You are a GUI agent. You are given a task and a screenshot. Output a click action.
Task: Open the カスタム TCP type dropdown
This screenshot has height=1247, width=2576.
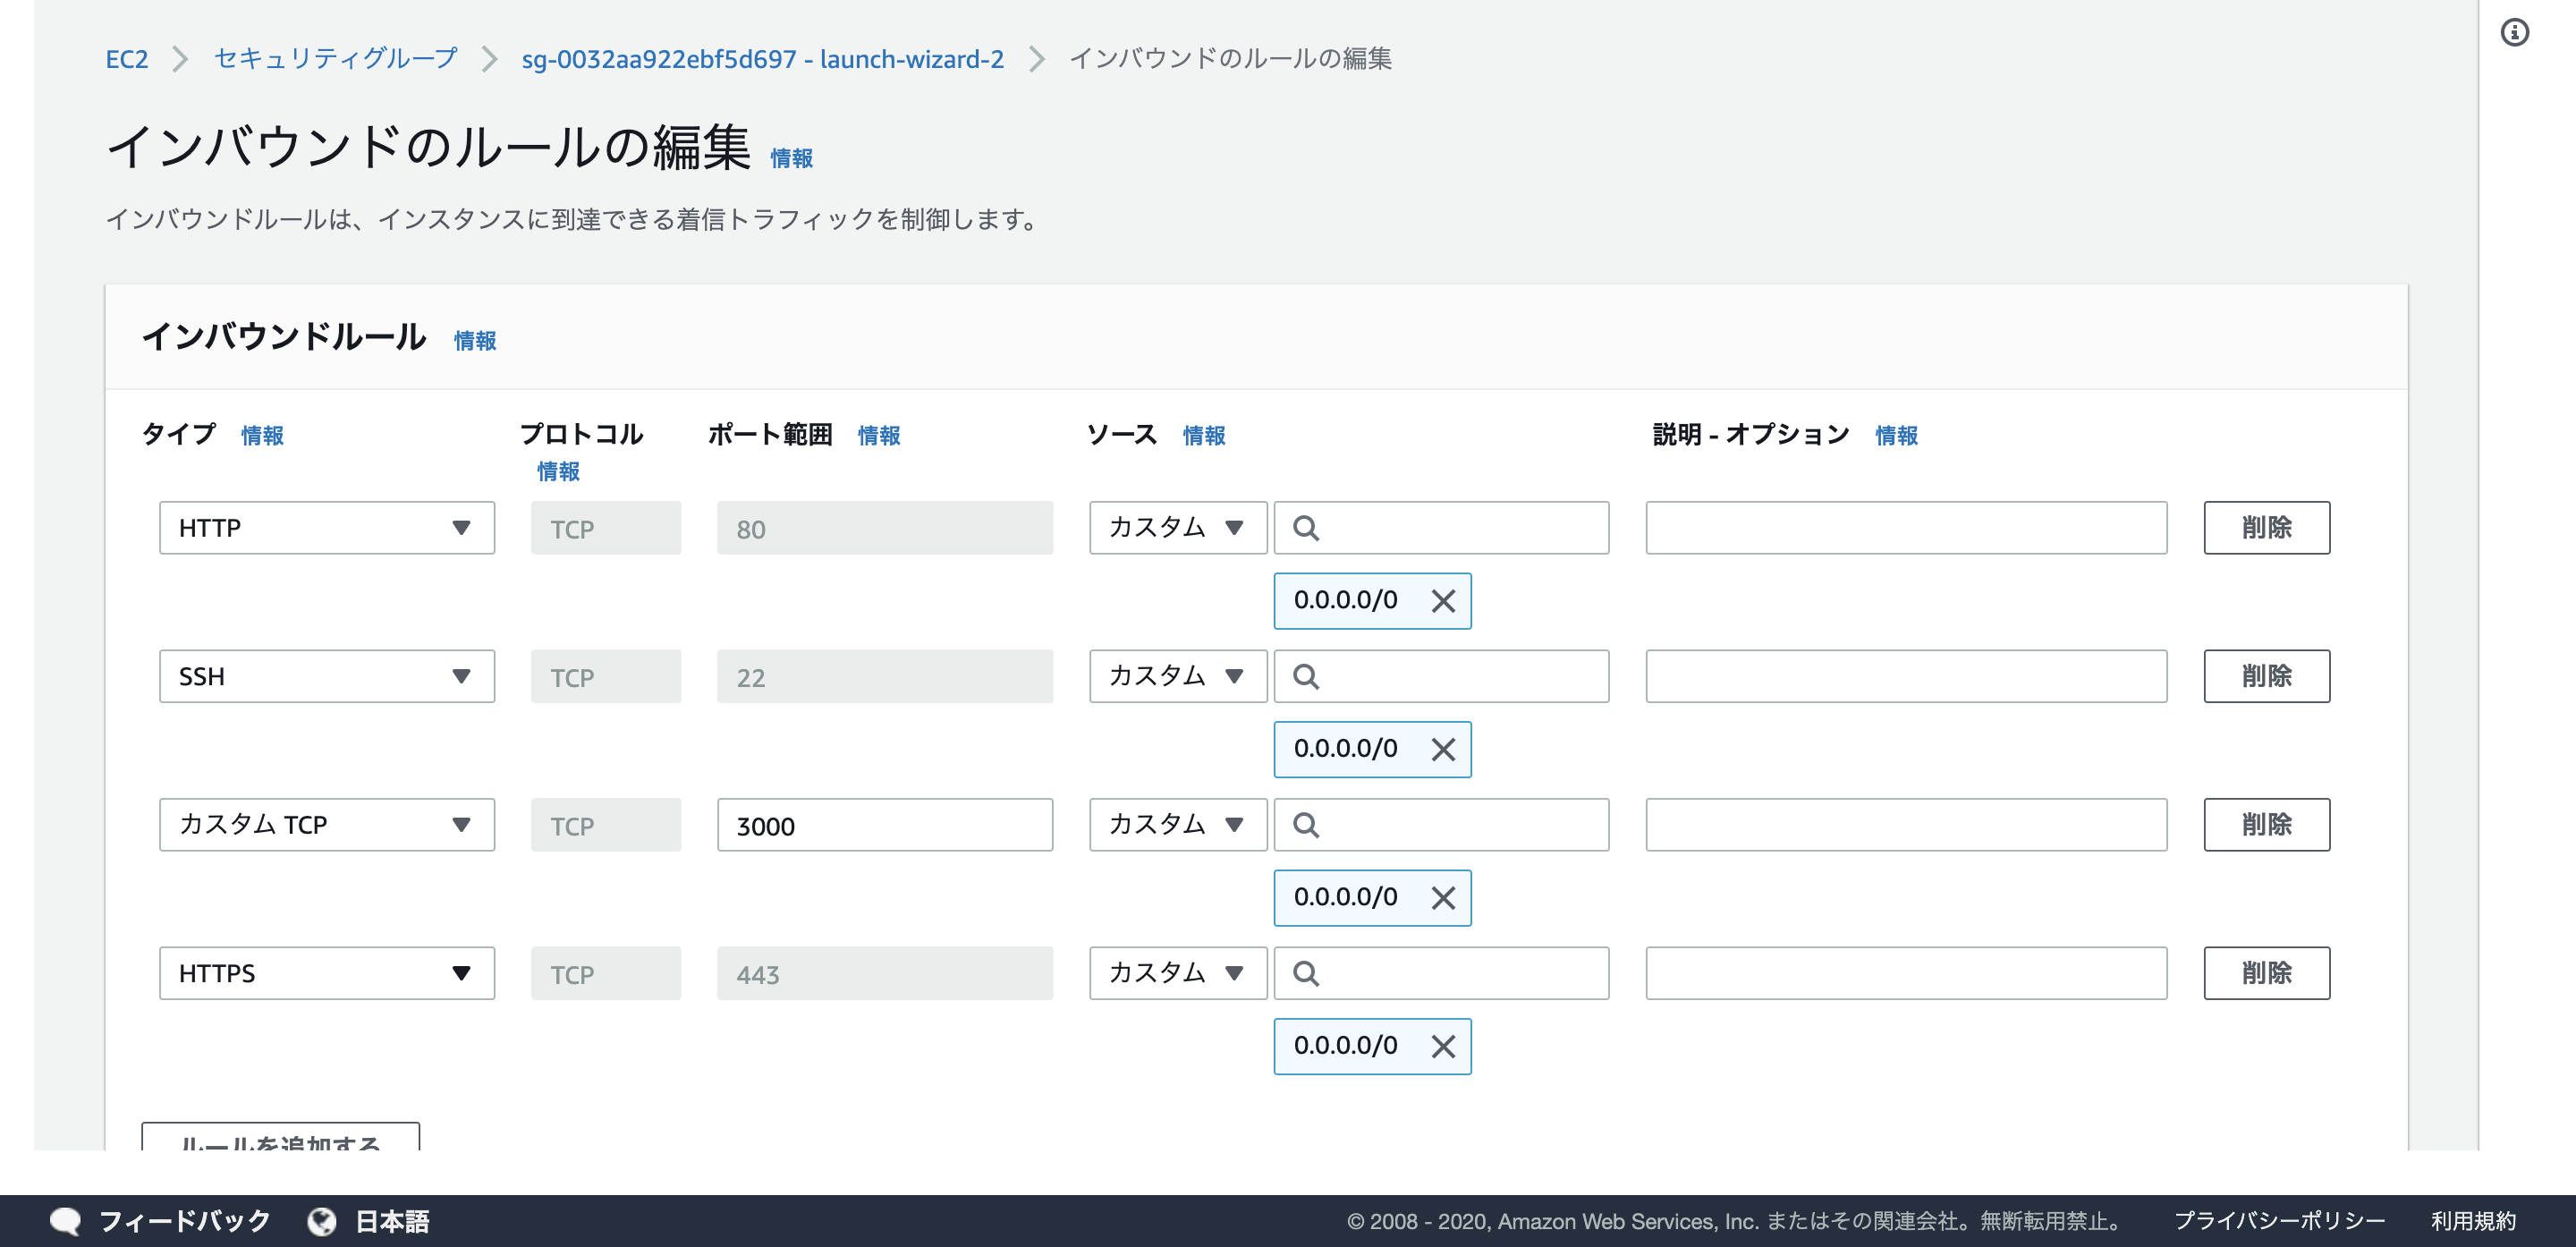[327, 825]
